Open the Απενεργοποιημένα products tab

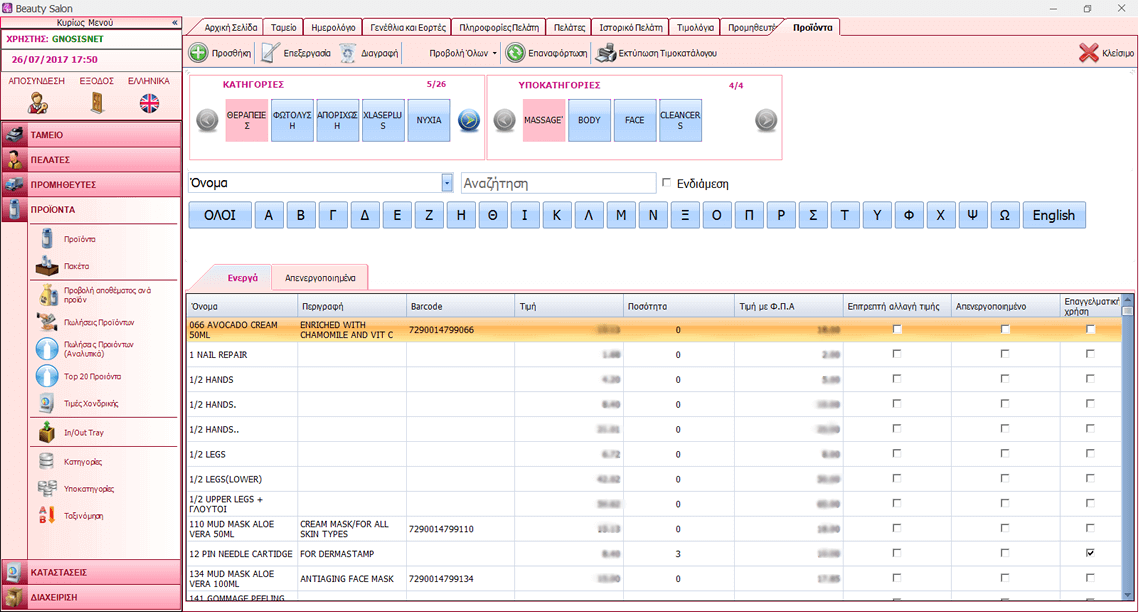point(319,278)
